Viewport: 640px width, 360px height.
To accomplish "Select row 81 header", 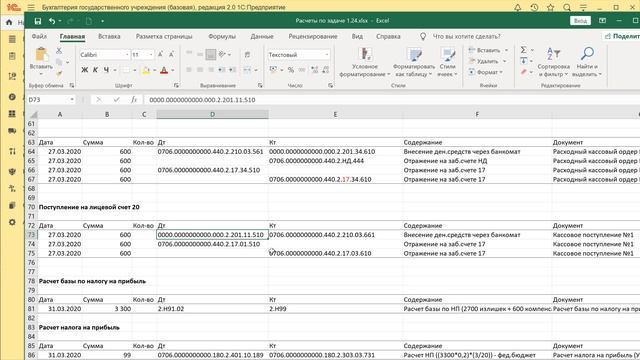I will (31, 309).
